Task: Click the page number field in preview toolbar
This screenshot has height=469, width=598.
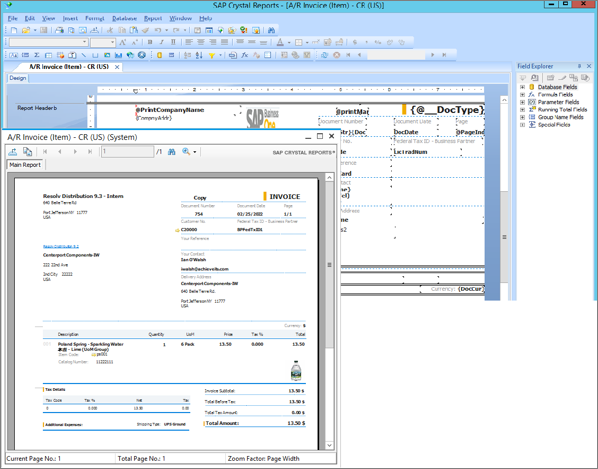Action: pos(128,152)
